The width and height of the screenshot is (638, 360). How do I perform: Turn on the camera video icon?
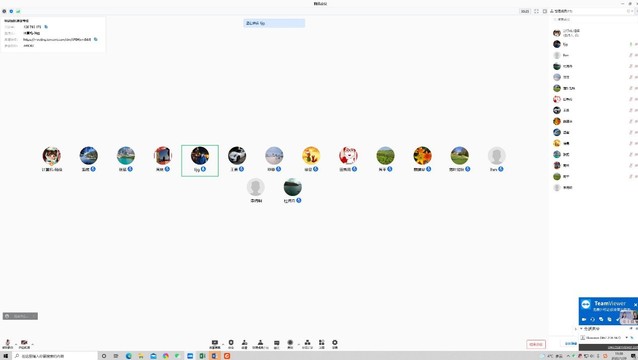[x=24, y=344]
